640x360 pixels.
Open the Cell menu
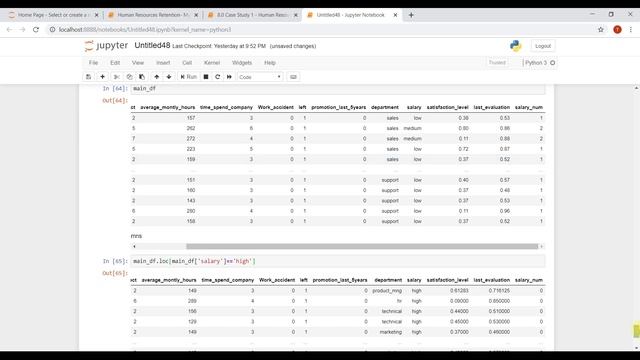[187, 63]
